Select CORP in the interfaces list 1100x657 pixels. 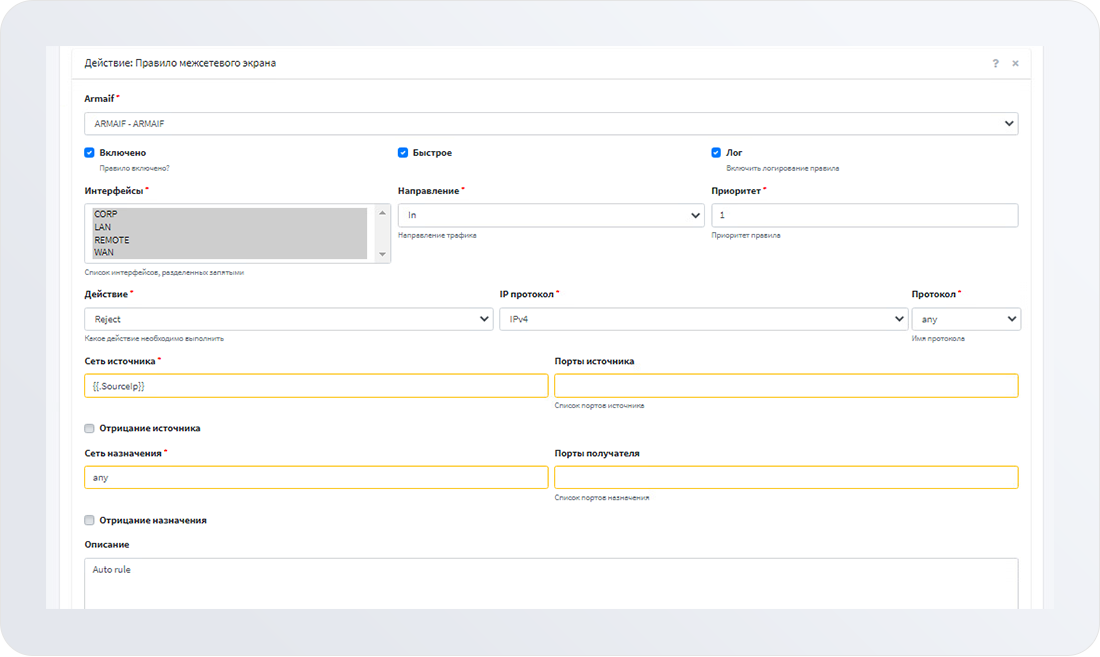tap(106, 214)
